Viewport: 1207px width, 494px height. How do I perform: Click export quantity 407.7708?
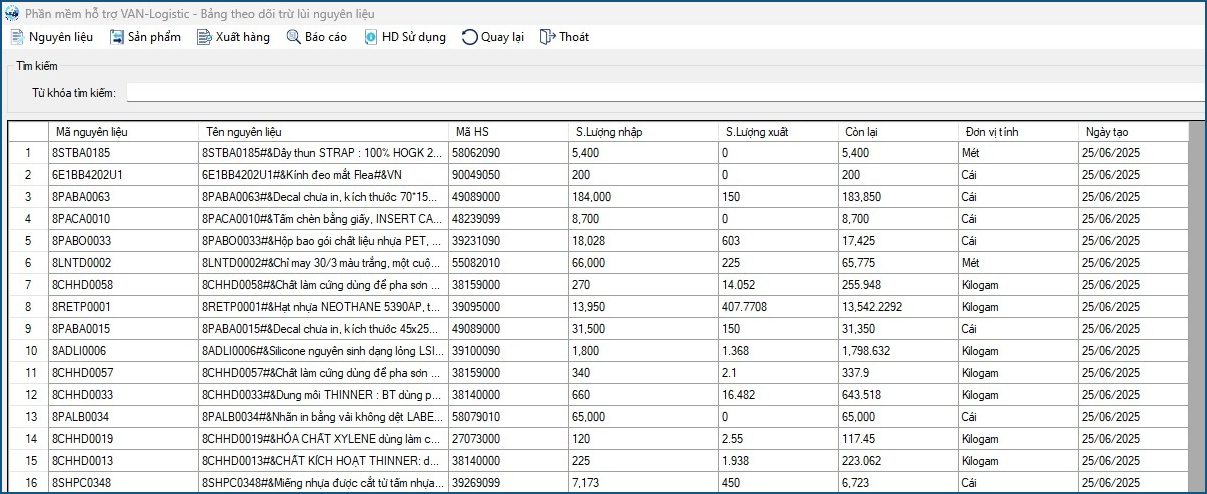click(x=778, y=307)
